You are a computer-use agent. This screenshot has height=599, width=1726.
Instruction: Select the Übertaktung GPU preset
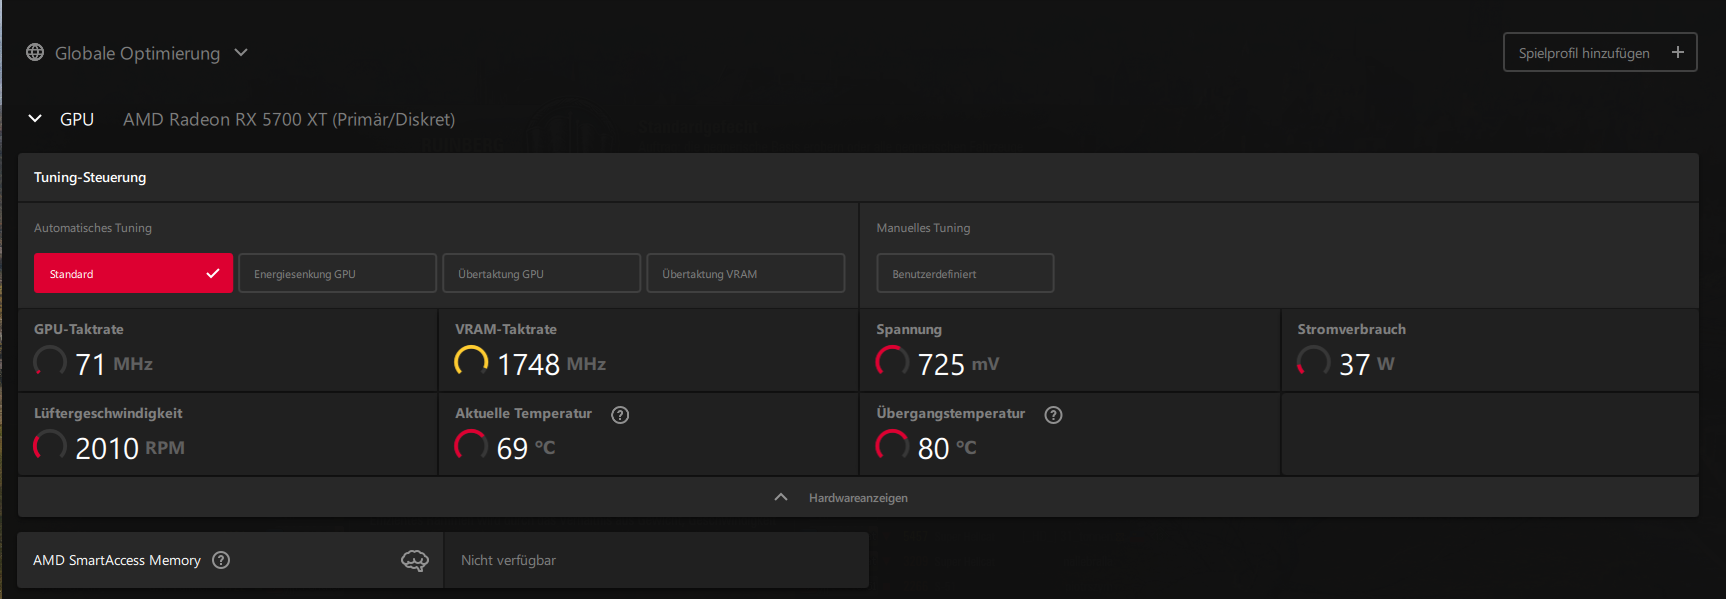(x=542, y=273)
